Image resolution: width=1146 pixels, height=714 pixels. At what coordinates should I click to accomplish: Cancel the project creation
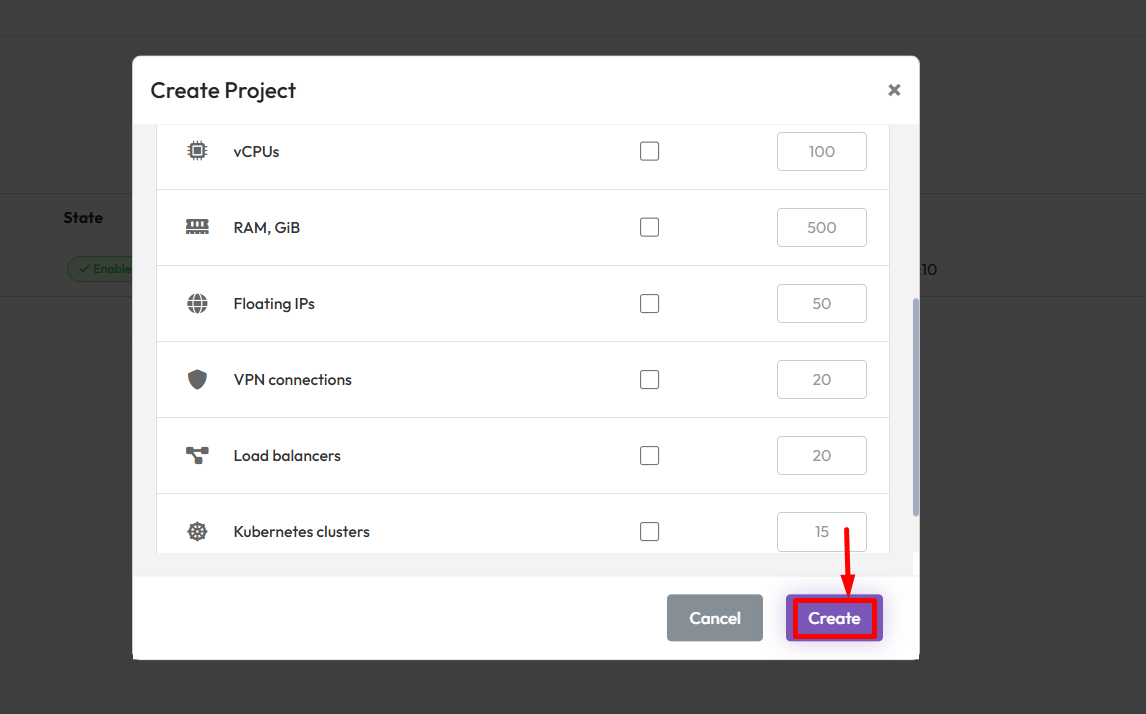(x=714, y=618)
